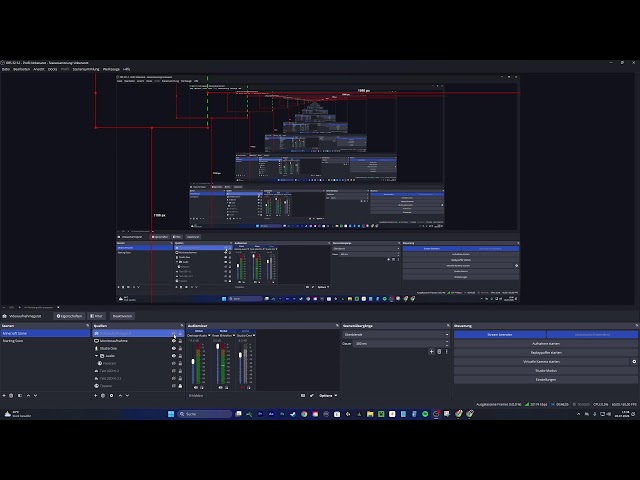The height and width of the screenshot is (480, 640).
Task: Open the Werkzeuge menu
Action: (x=111, y=69)
